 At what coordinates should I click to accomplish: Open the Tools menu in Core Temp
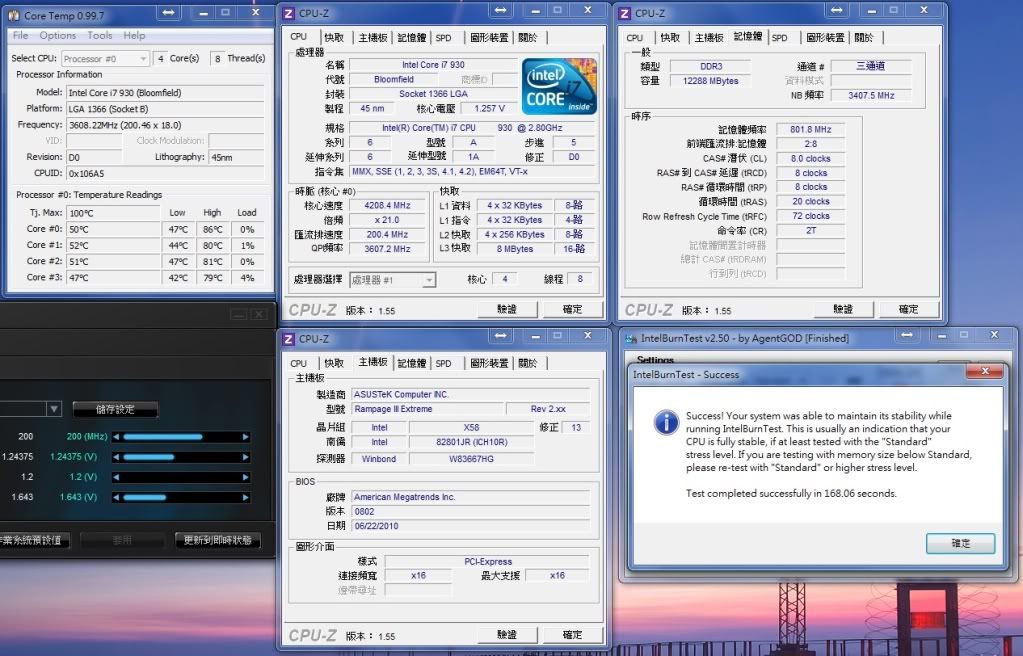tap(100, 35)
